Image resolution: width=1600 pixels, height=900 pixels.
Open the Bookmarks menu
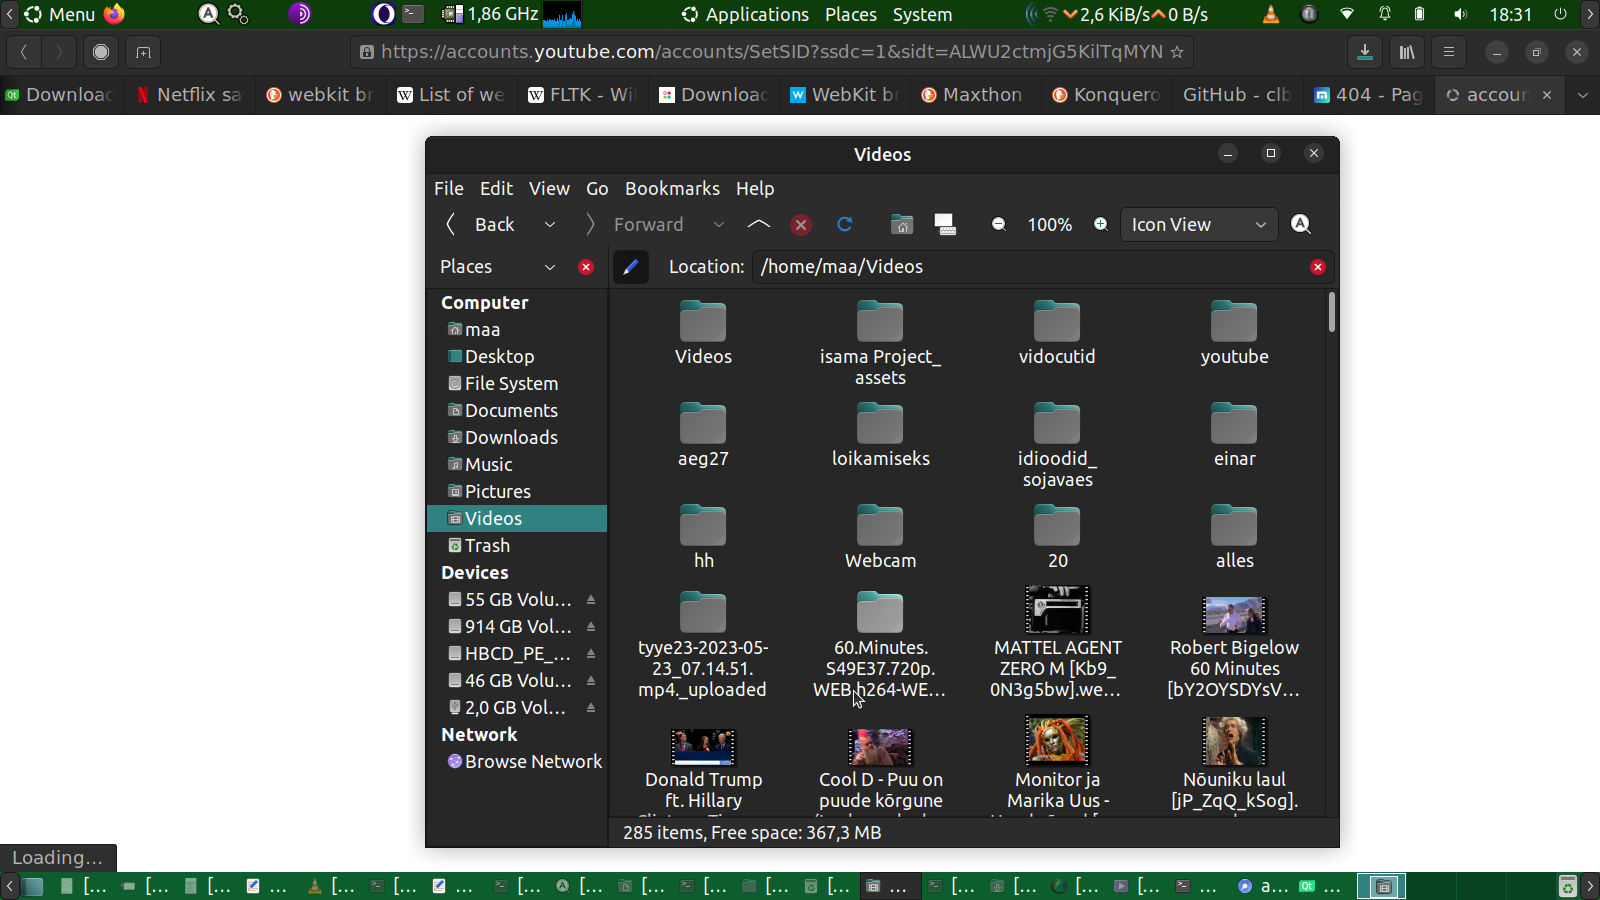click(x=672, y=189)
